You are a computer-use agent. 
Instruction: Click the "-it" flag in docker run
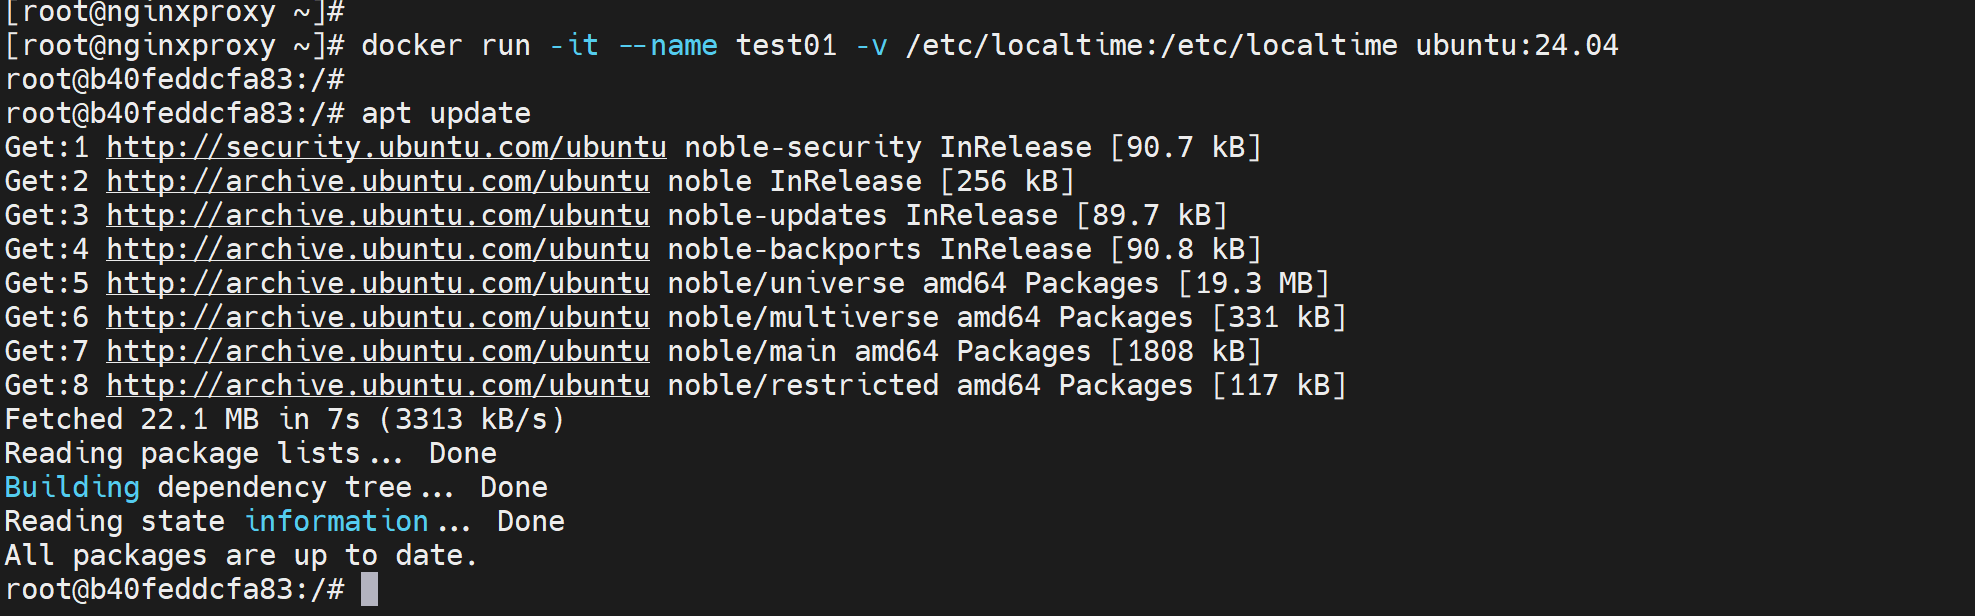pos(574,46)
